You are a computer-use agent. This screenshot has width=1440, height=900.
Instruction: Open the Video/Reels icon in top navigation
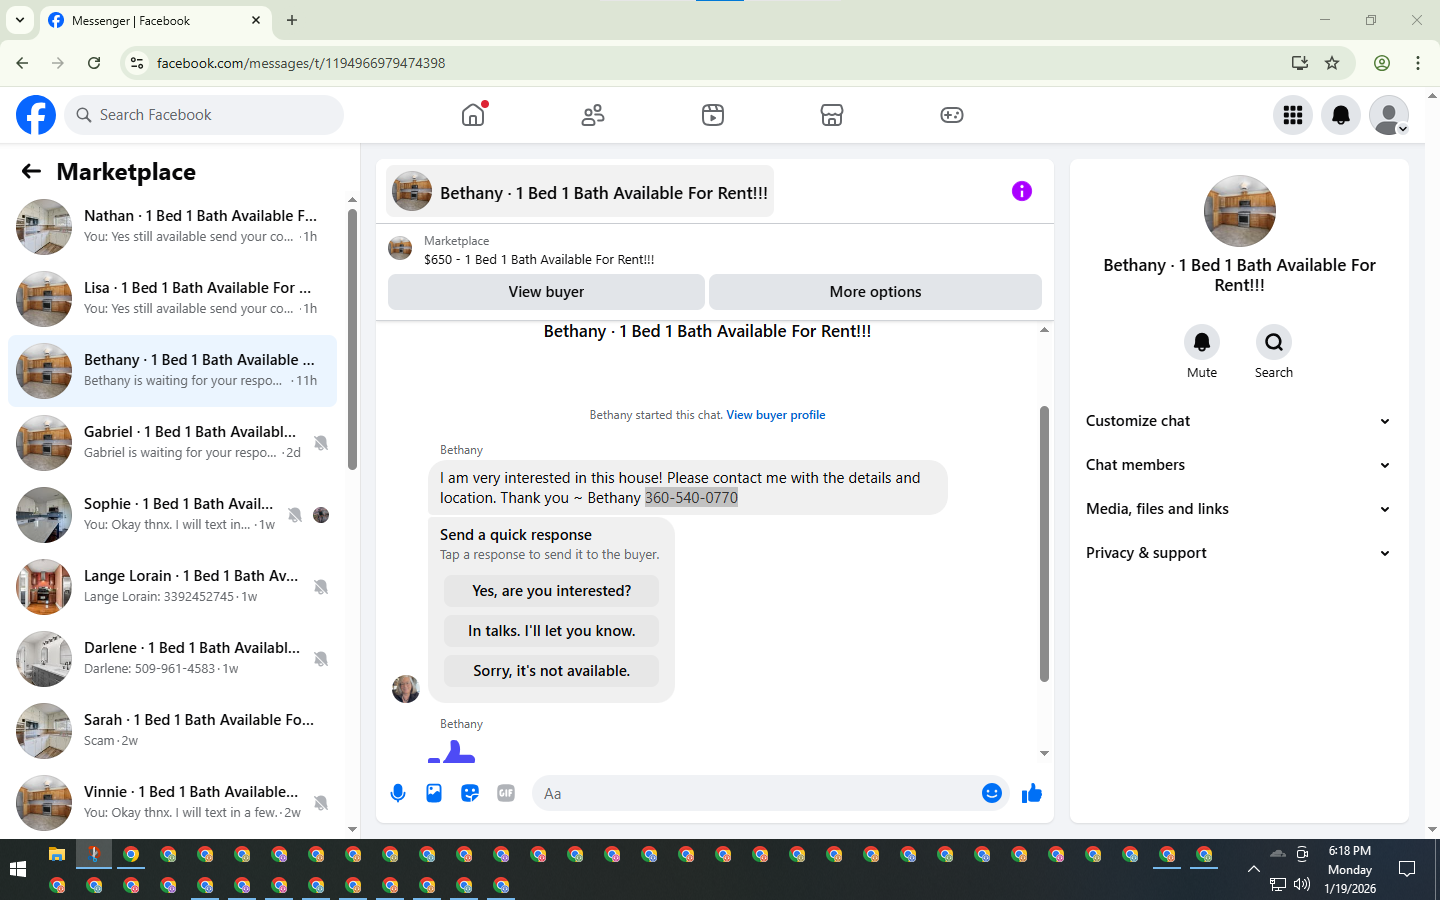pyautogui.click(x=713, y=115)
